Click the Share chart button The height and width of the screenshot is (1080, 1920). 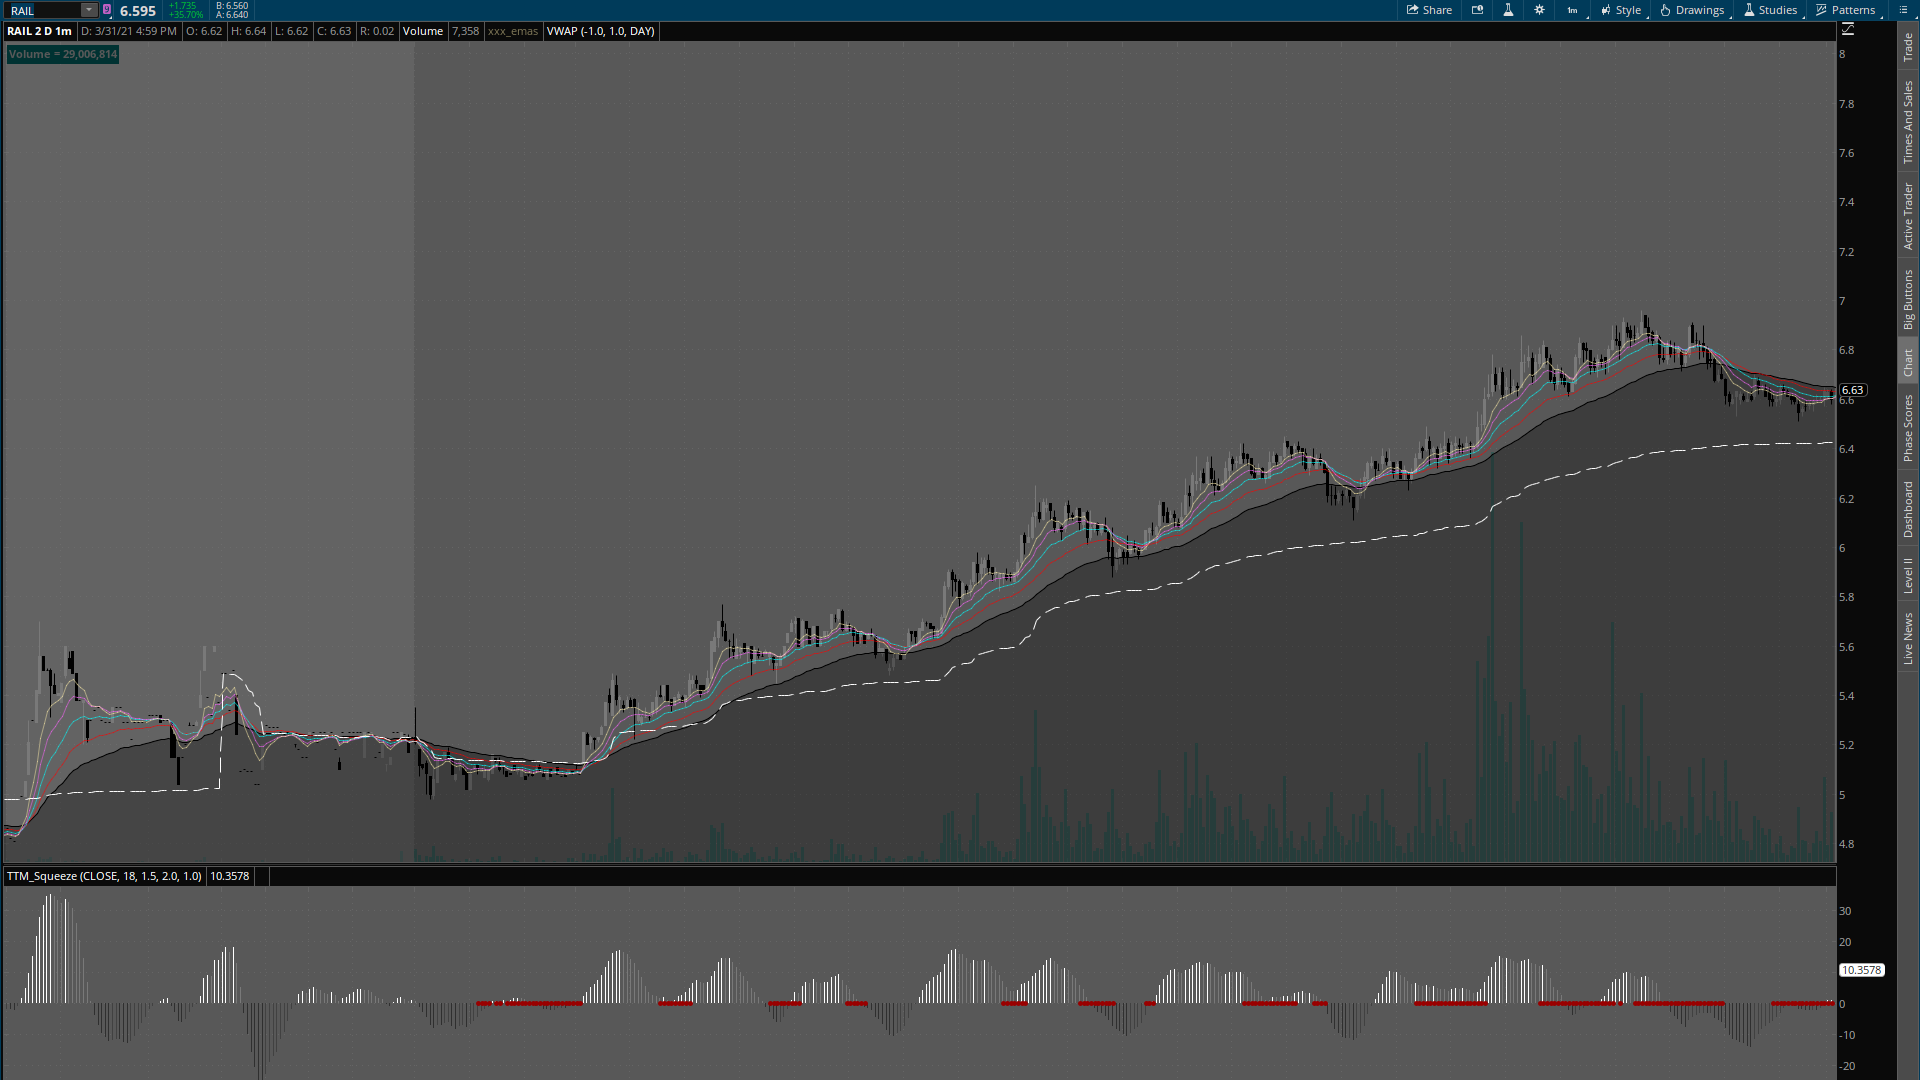[1429, 10]
